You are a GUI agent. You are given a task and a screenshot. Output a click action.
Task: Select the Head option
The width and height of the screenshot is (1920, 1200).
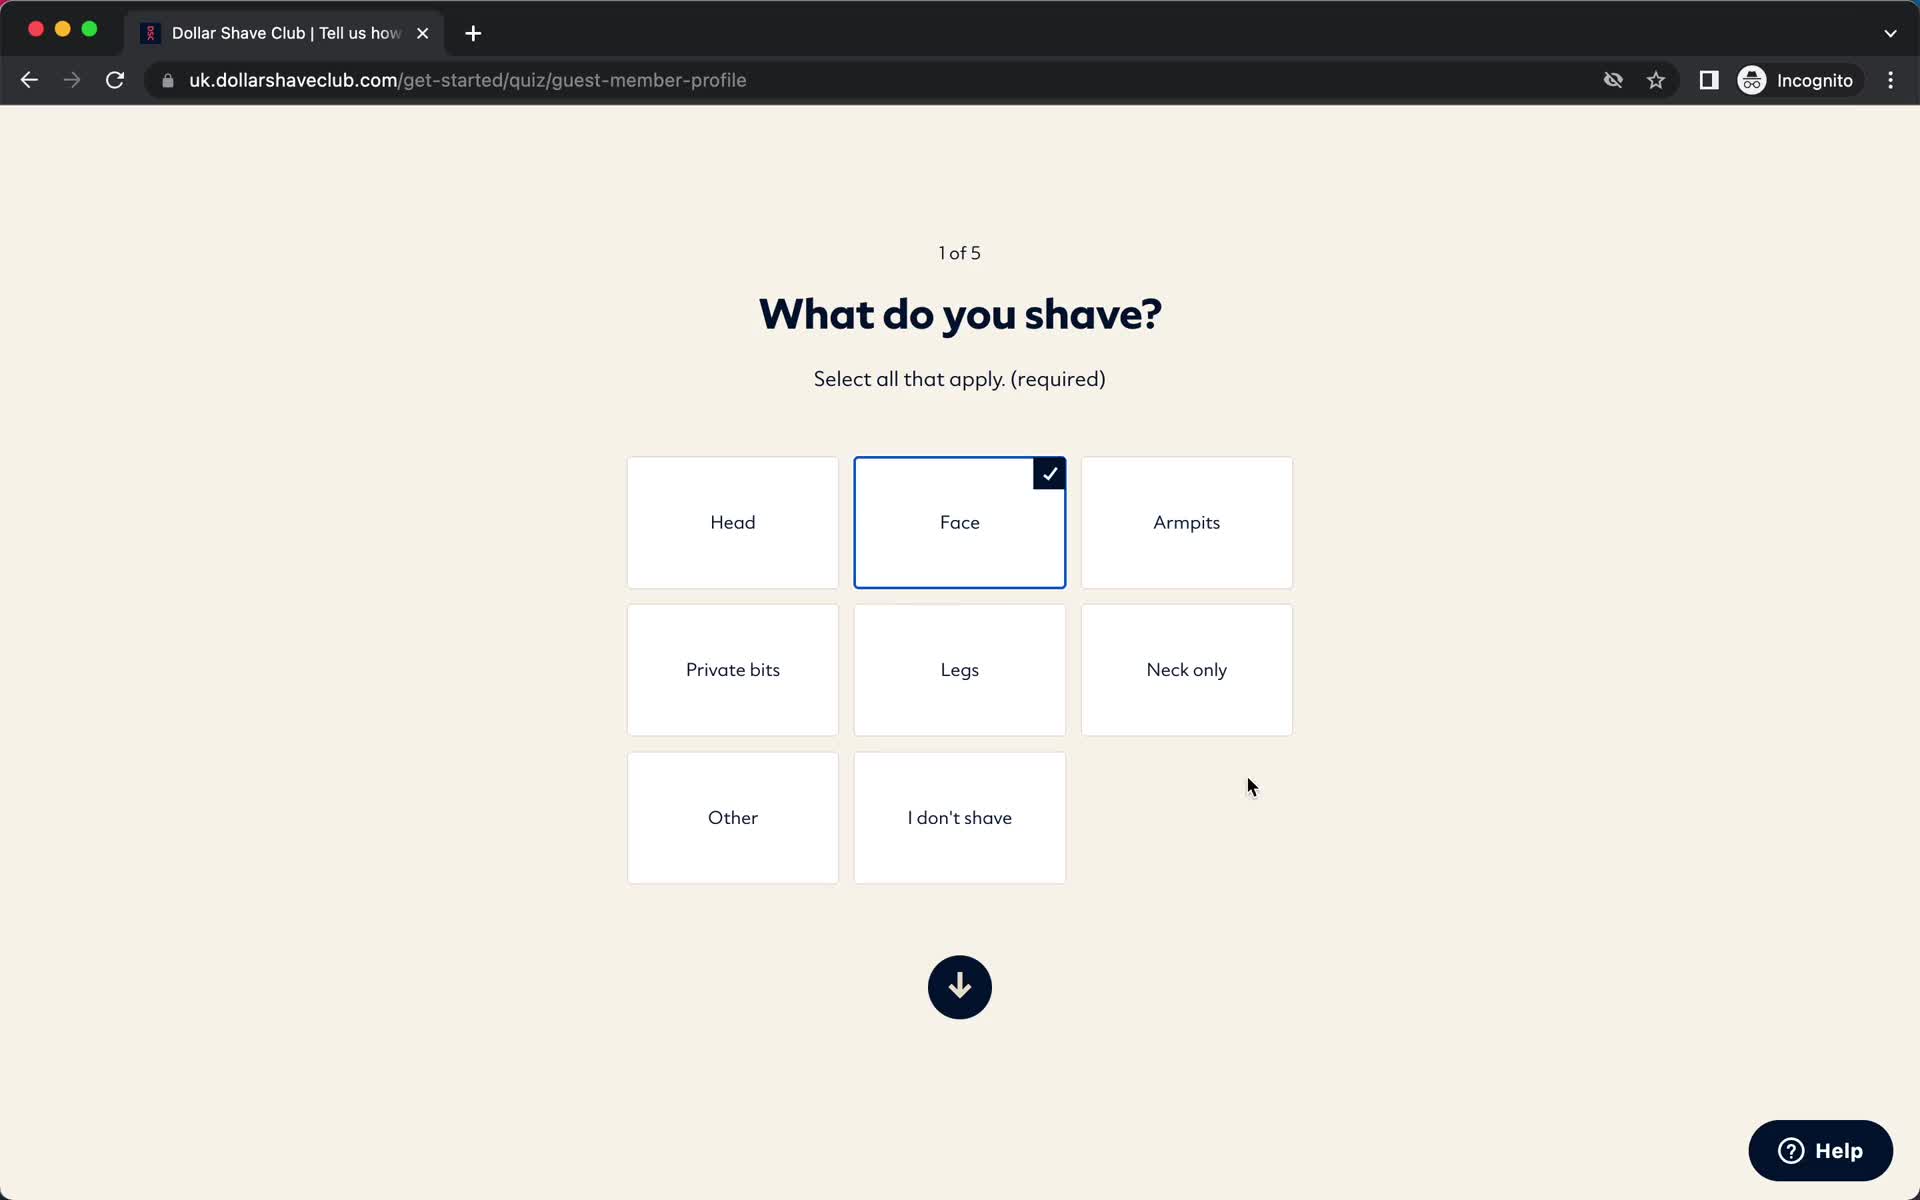732,523
